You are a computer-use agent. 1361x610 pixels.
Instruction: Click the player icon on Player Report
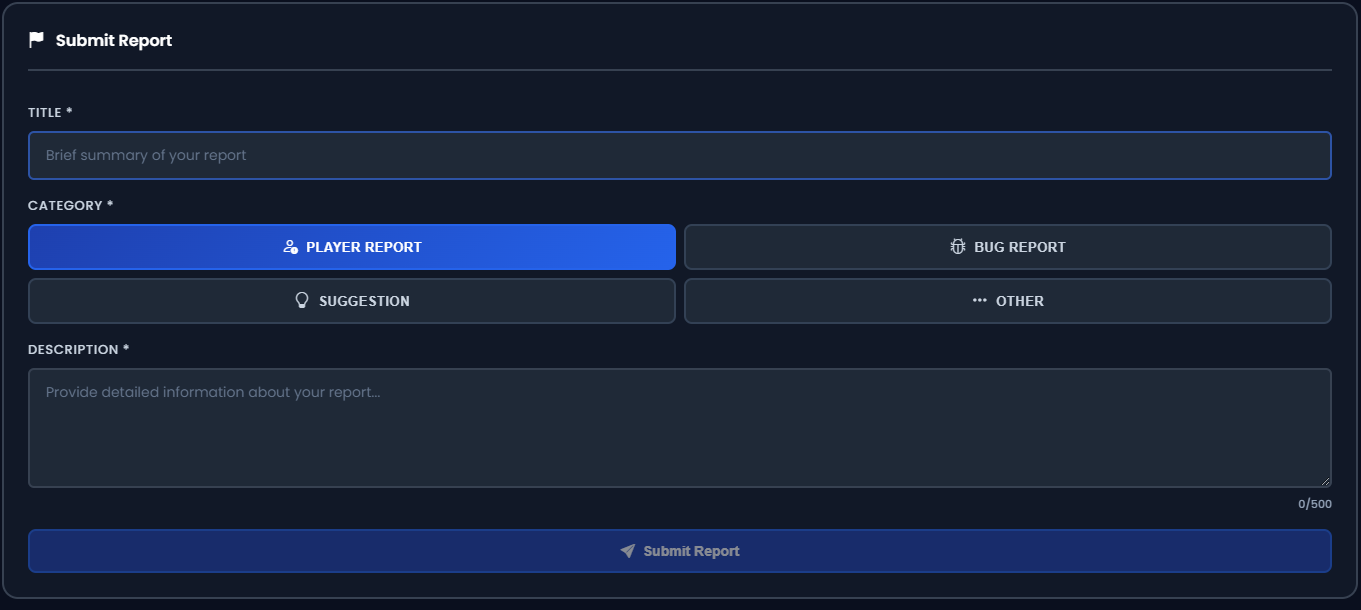pos(291,247)
